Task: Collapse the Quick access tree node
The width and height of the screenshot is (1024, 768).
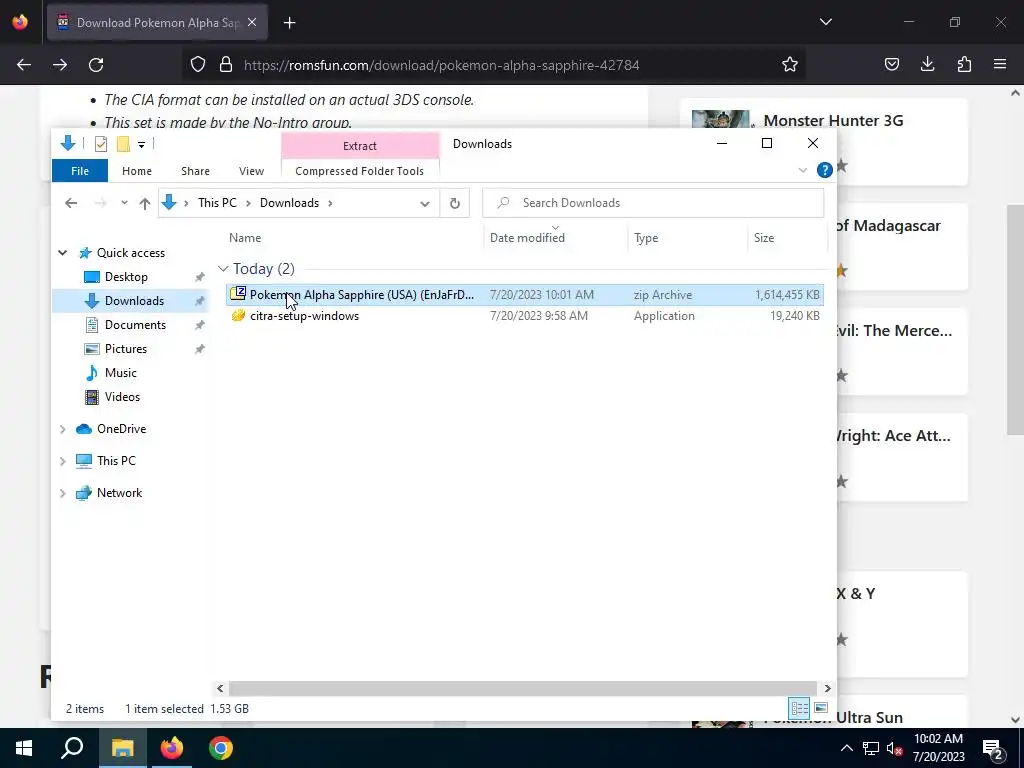Action: pyautogui.click(x=63, y=253)
